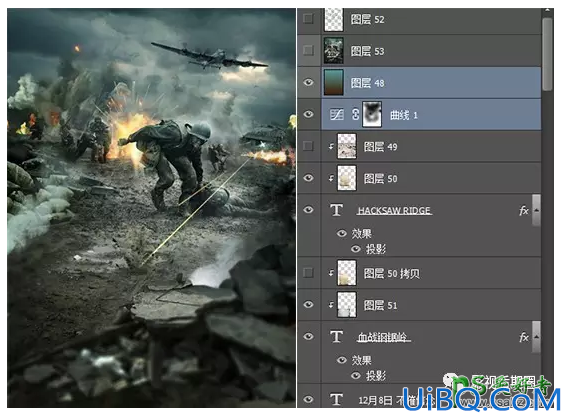Click the layer name 图层 51
This screenshot has height=414, width=562.
[381, 305]
